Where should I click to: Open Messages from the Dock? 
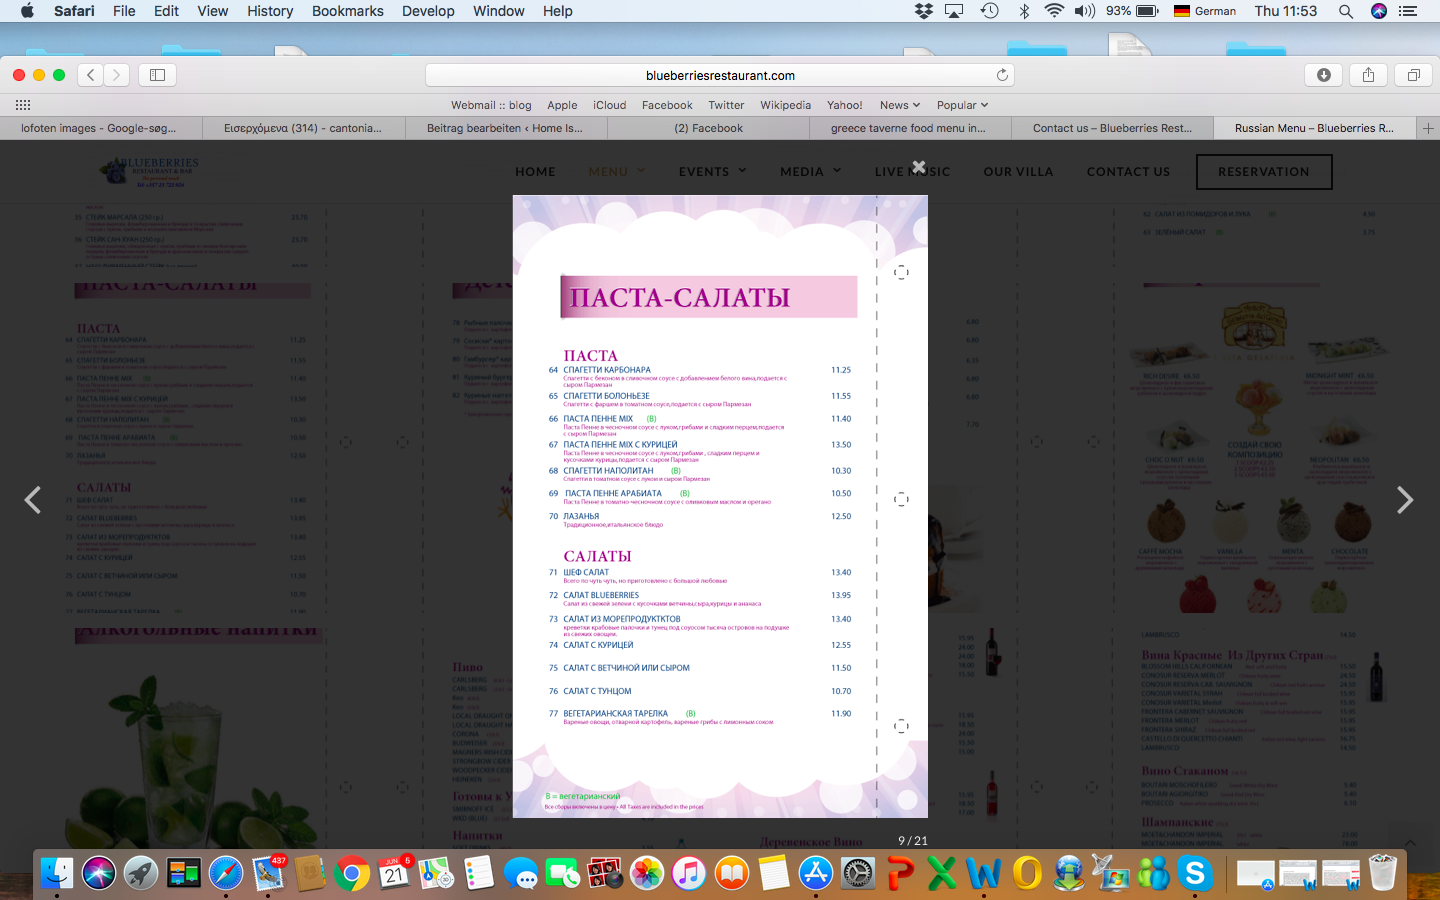click(521, 873)
